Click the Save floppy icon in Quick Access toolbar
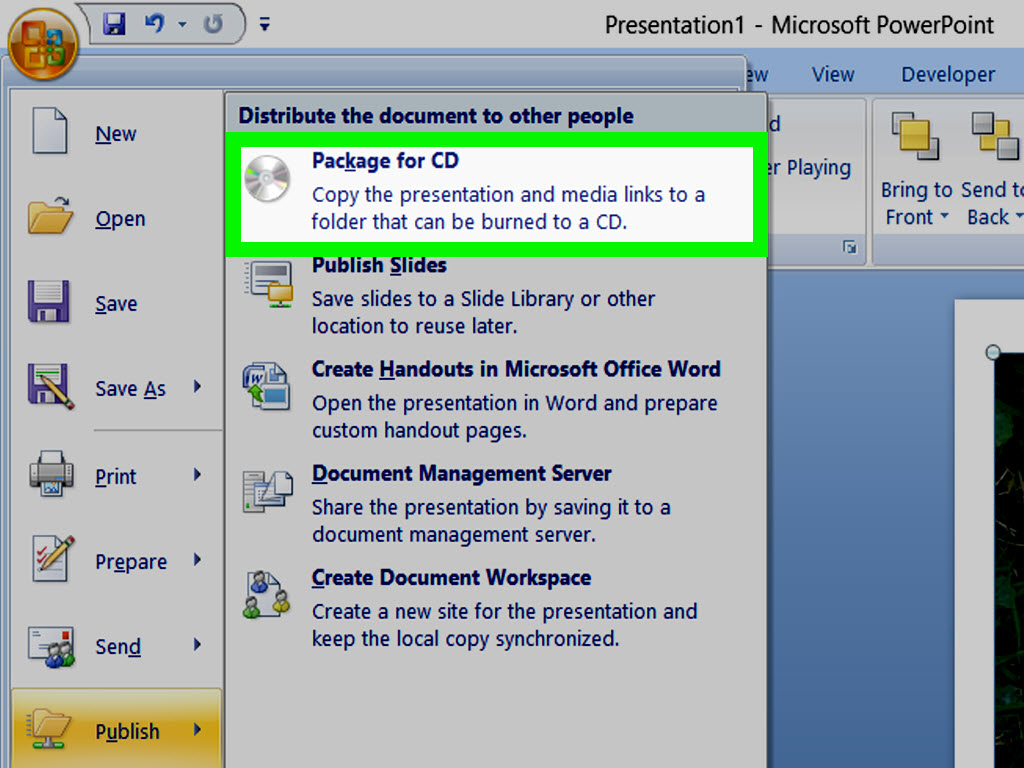 tap(114, 24)
